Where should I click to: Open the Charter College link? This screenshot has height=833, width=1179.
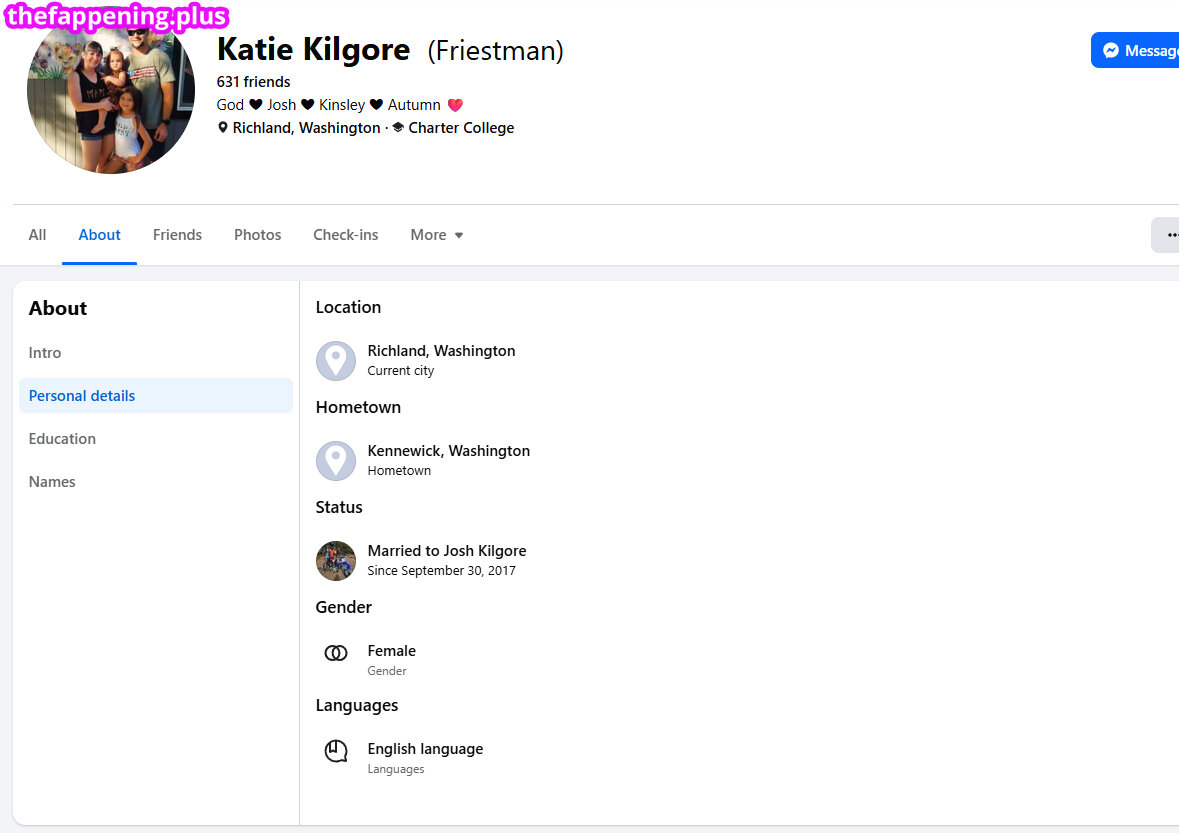tap(461, 128)
